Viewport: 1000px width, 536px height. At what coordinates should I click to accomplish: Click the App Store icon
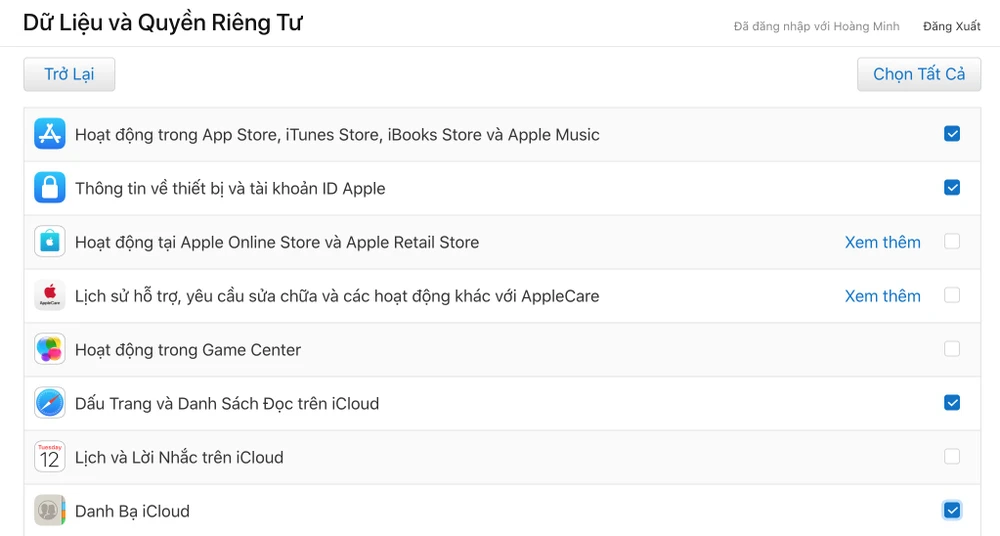(x=50, y=134)
